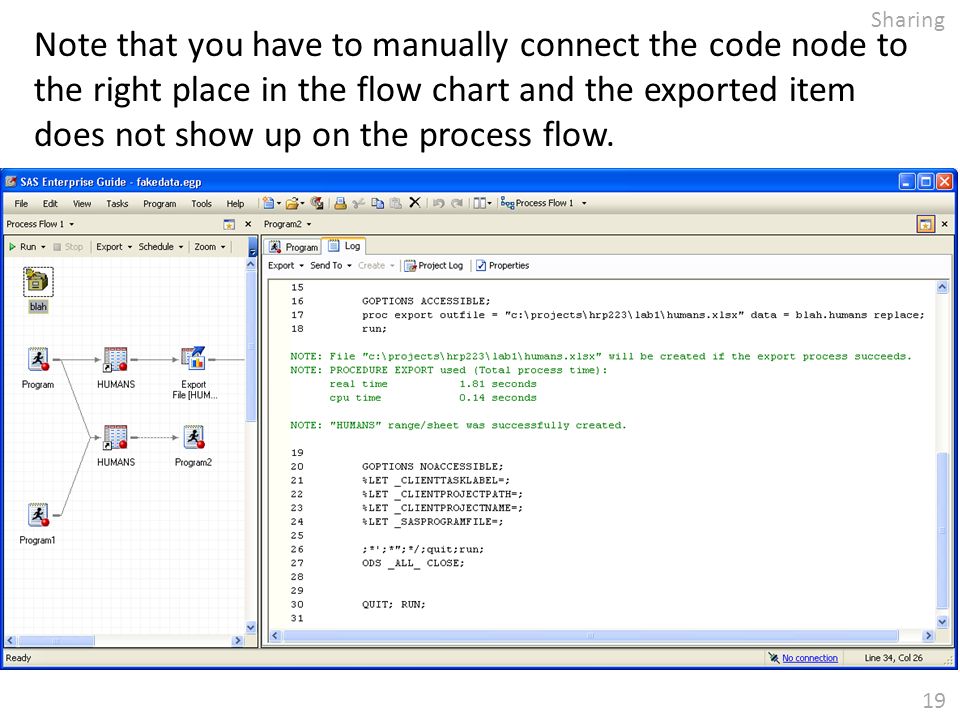Click the Undo toolbar icon
Image resolution: width=960 pixels, height=720 pixels.
pyautogui.click(x=438, y=203)
